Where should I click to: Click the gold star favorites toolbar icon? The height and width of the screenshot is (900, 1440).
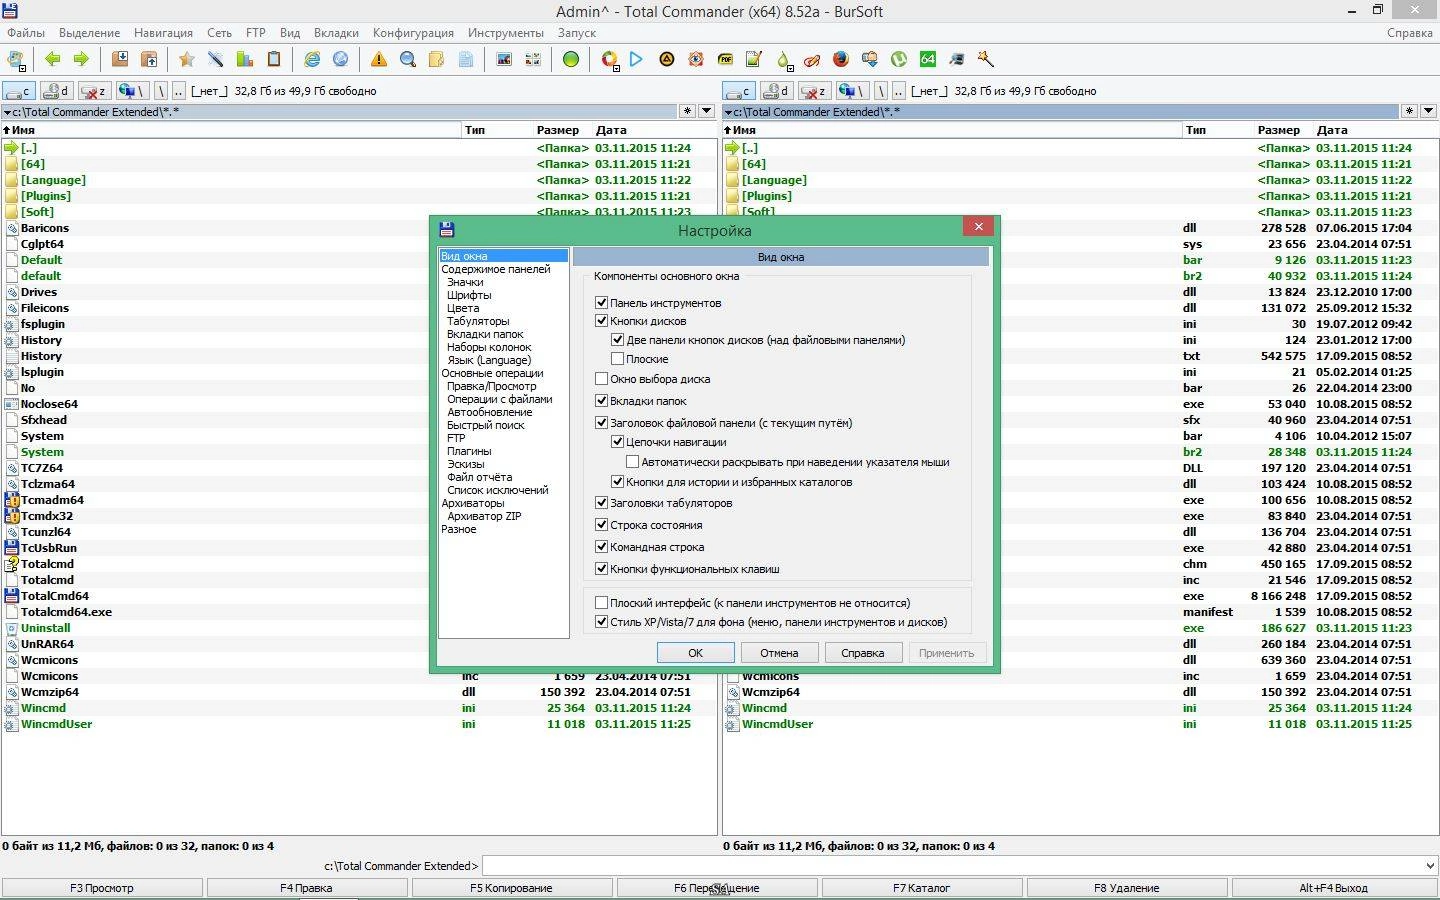(186, 59)
